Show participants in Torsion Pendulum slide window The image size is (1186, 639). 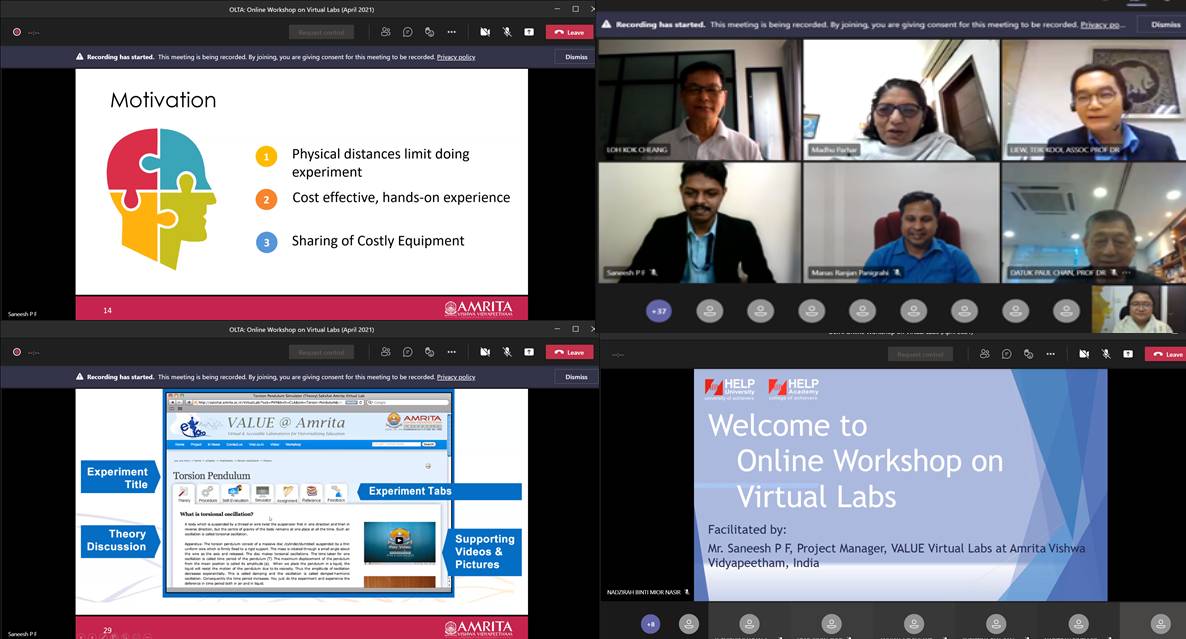click(x=386, y=352)
